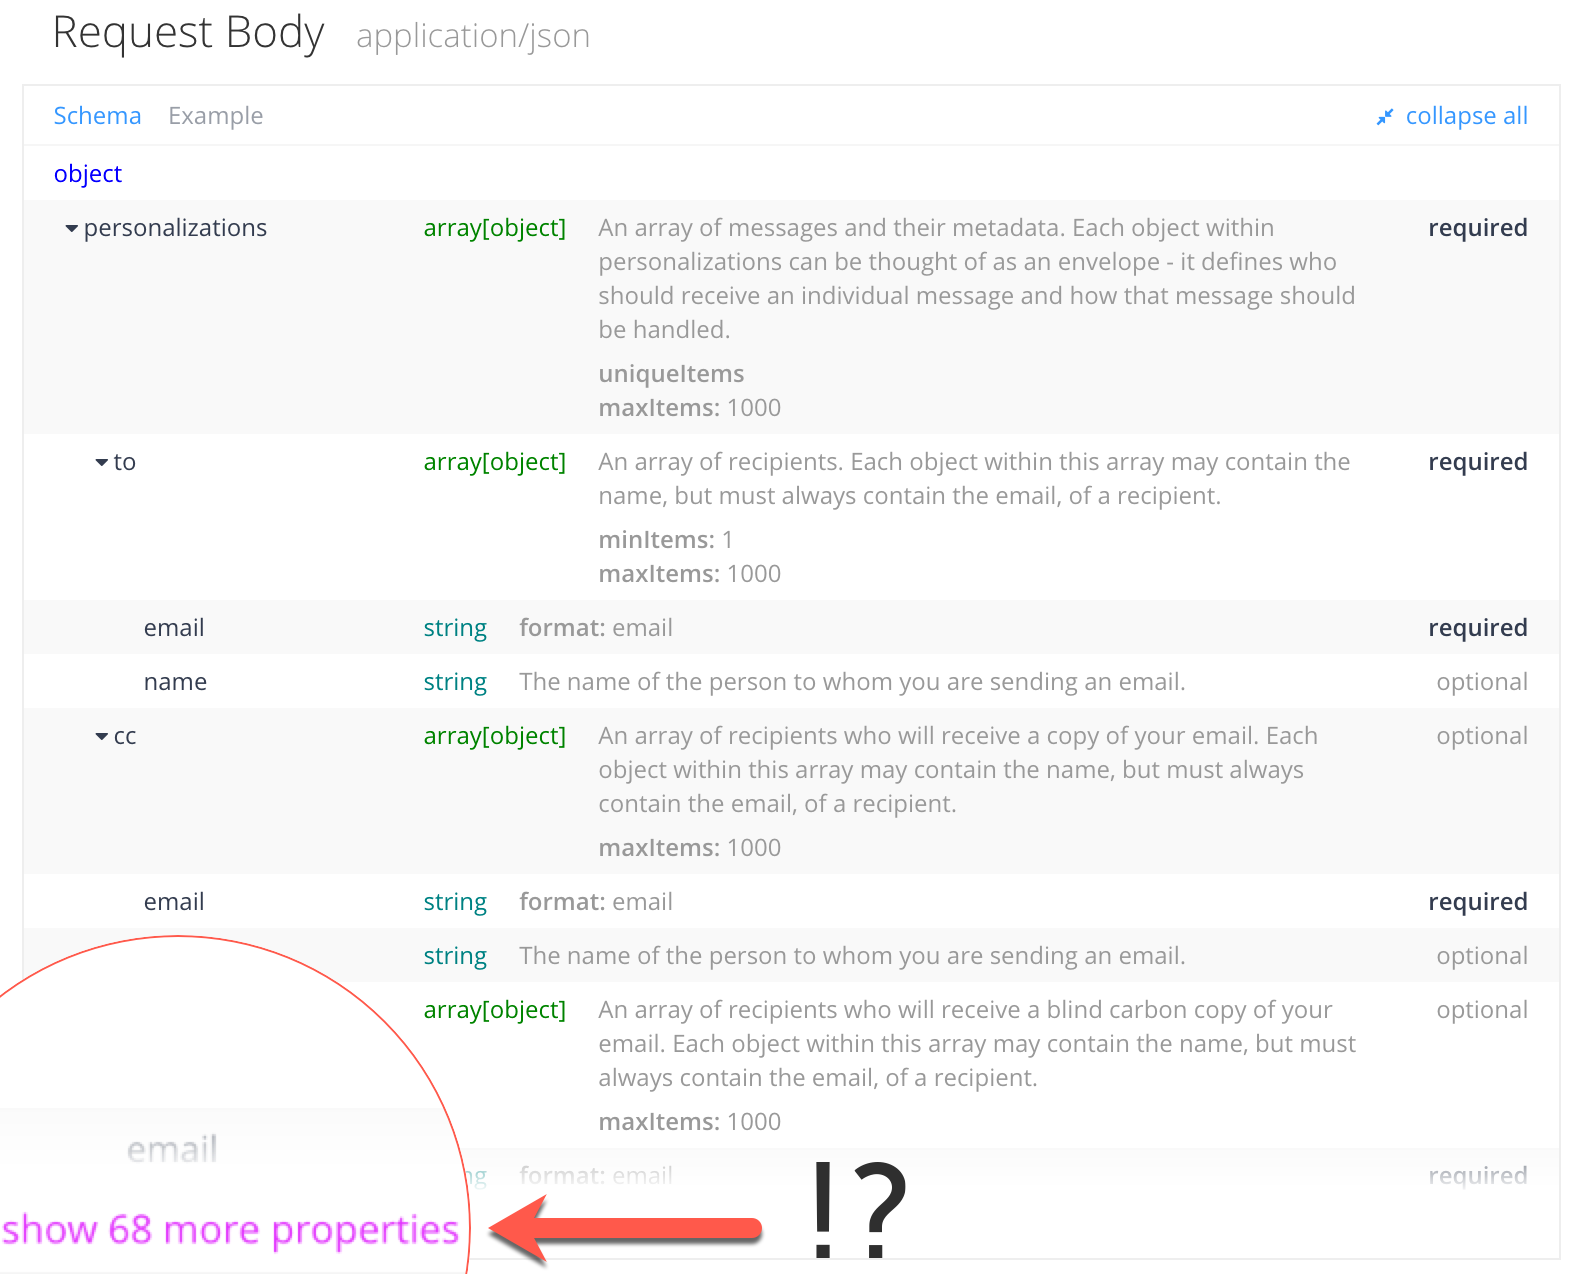The height and width of the screenshot is (1274, 1582).
Task: Click the 'cc' property name
Action: (125, 737)
